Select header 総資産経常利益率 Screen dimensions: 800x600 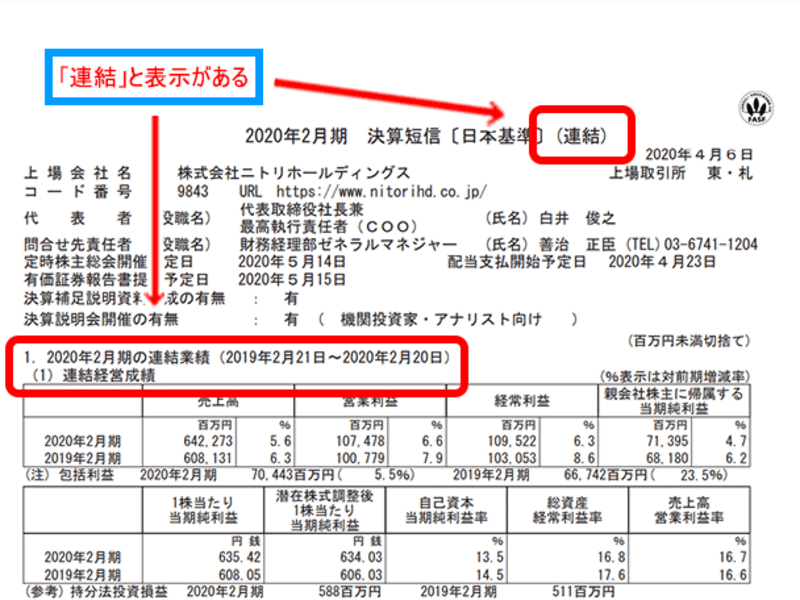(567, 510)
